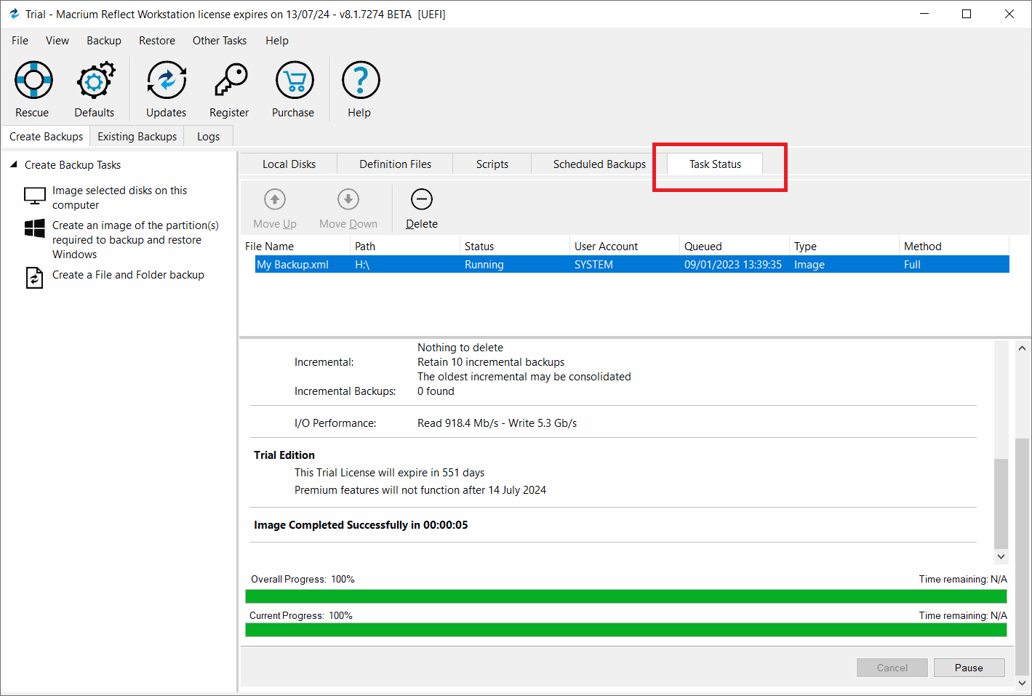This screenshot has height=696, width=1032.
Task: Open the Other Tasks menu
Action: click(219, 40)
